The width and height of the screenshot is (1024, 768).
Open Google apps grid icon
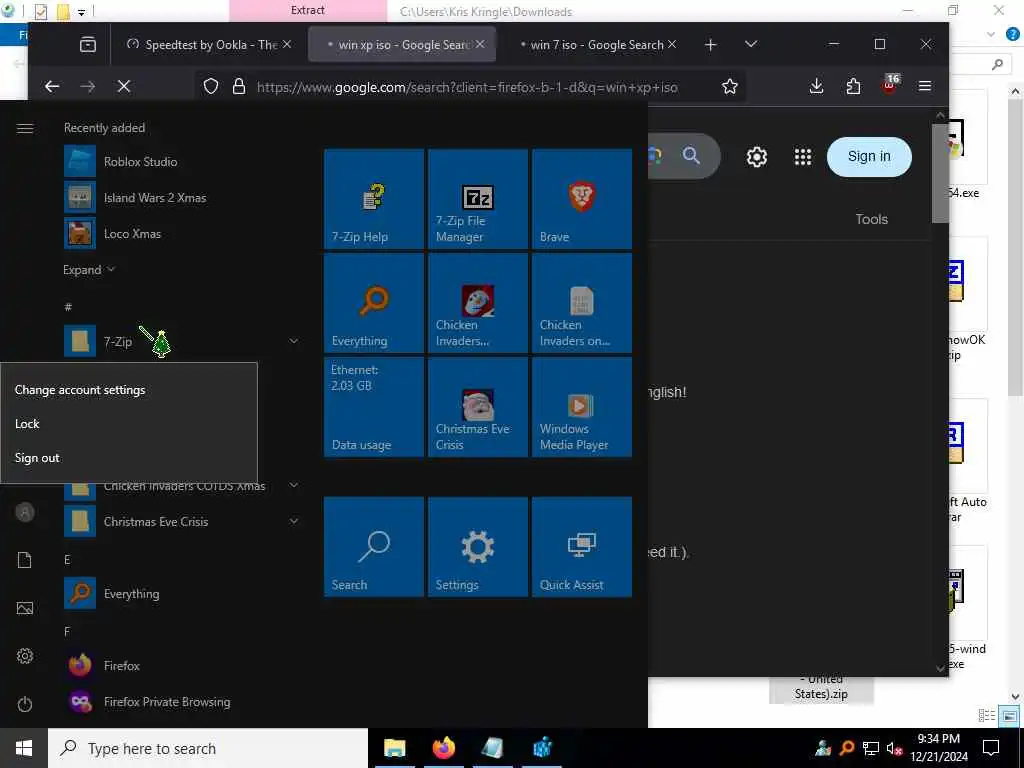click(803, 157)
